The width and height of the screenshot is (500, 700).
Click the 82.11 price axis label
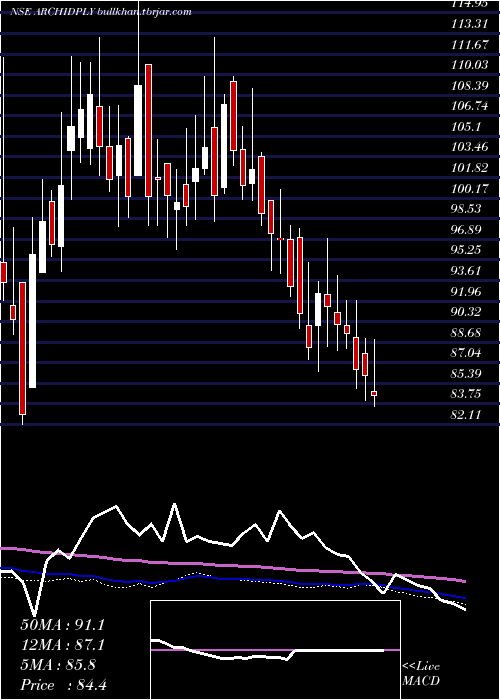[x=465, y=415]
